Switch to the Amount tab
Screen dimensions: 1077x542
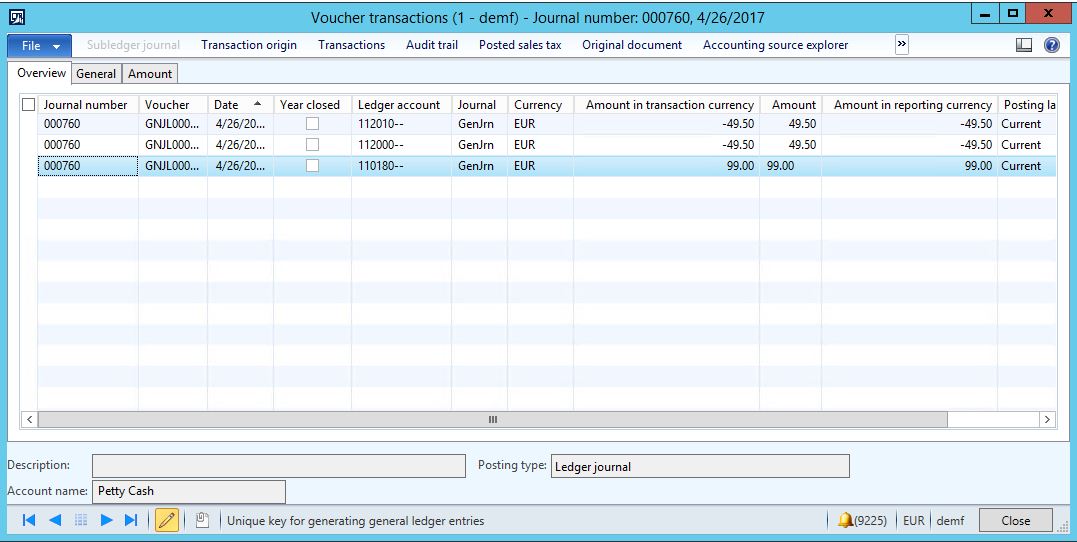pyautogui.click(x=150, y=73)
